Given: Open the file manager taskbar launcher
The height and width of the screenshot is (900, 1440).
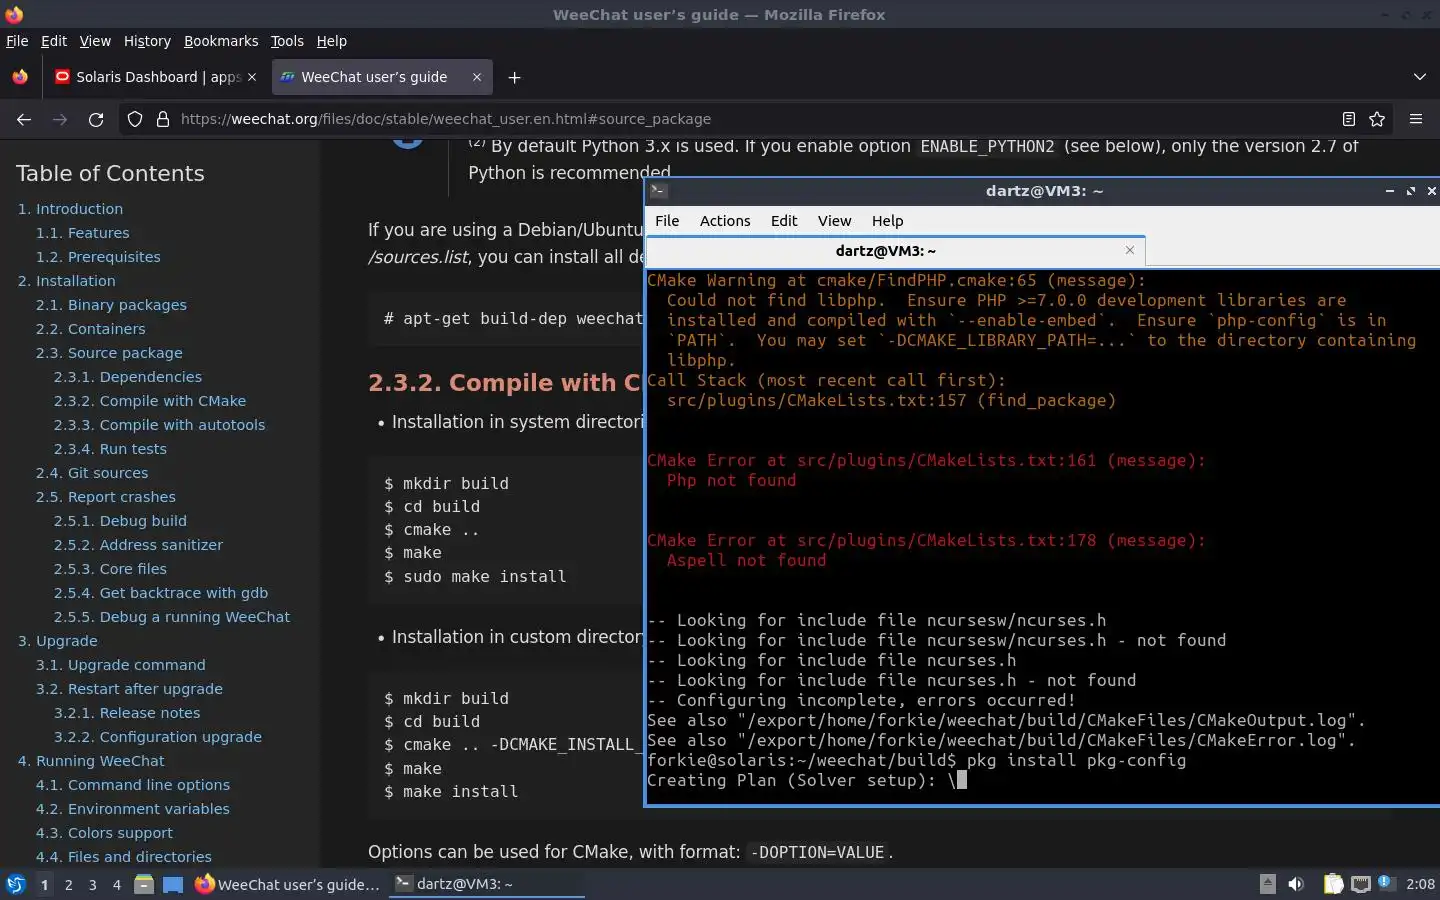Looking at the screenshot, I should [144, 884].
